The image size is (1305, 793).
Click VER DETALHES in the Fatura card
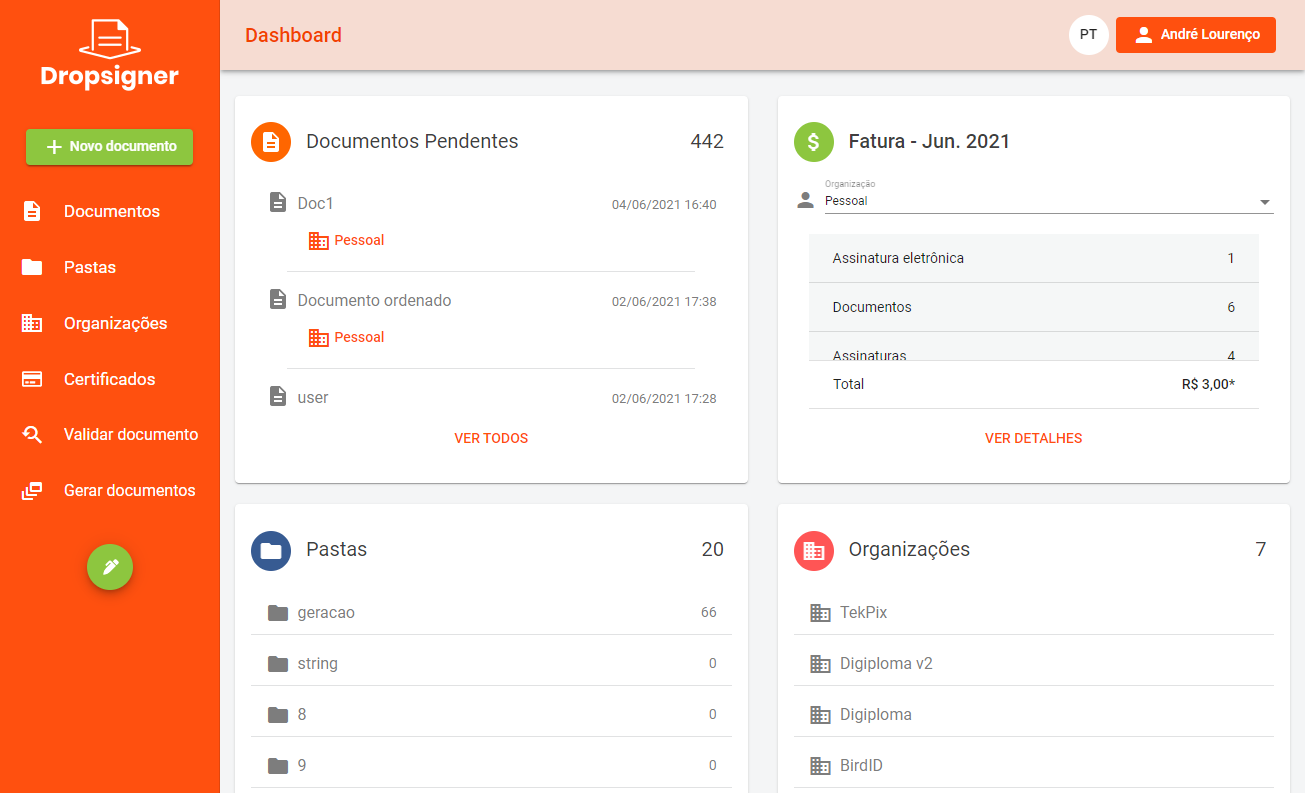point(1034,438)
